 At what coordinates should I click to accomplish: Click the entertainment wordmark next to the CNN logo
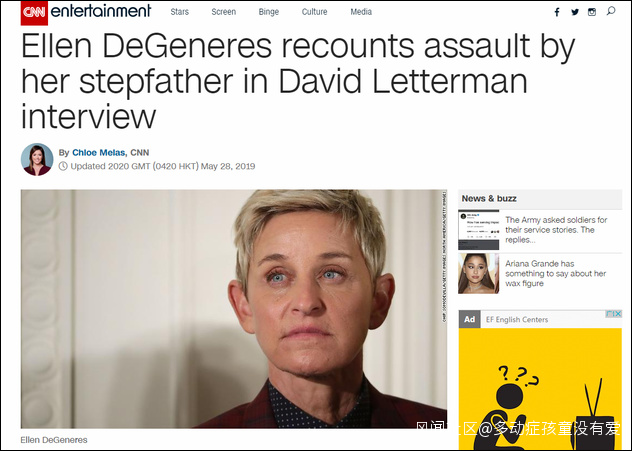101,11
